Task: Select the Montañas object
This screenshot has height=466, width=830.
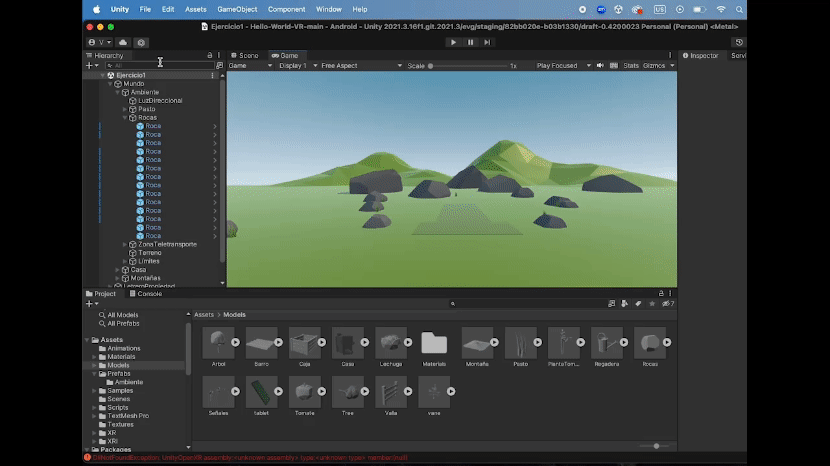Action: pos(145,279)
